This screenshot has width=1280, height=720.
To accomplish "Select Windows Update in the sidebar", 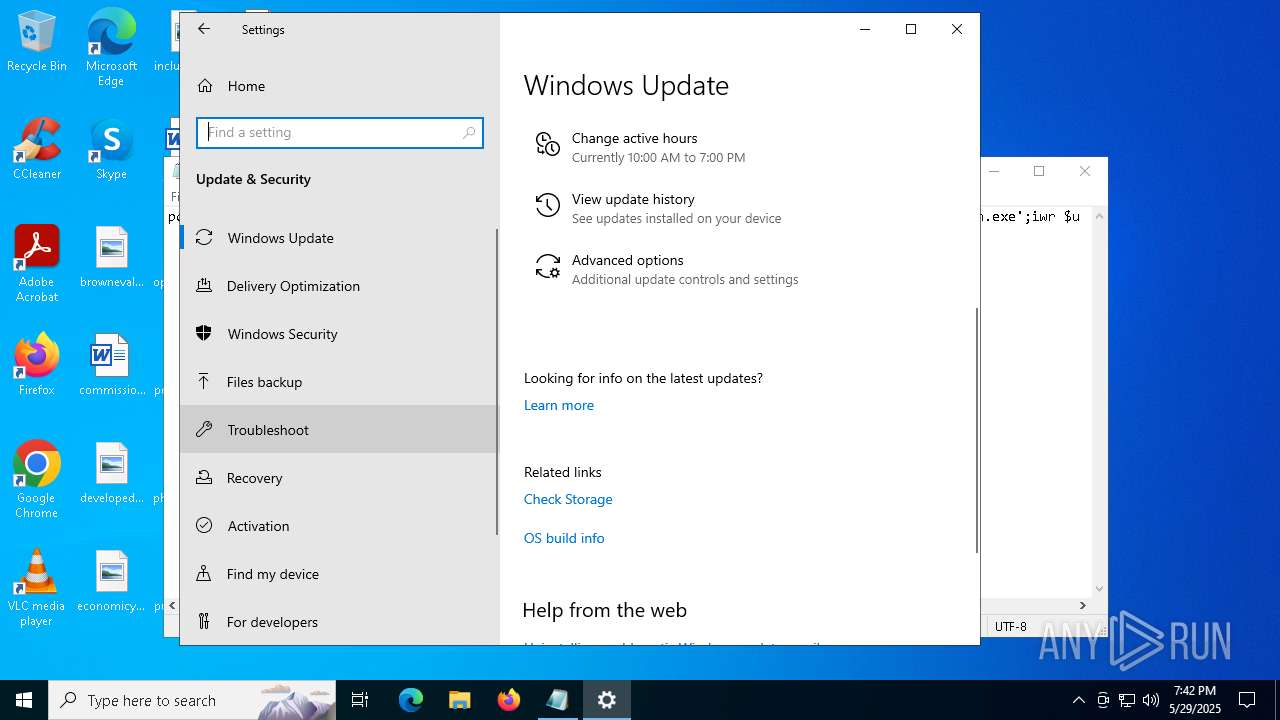I will pos(339,238).
